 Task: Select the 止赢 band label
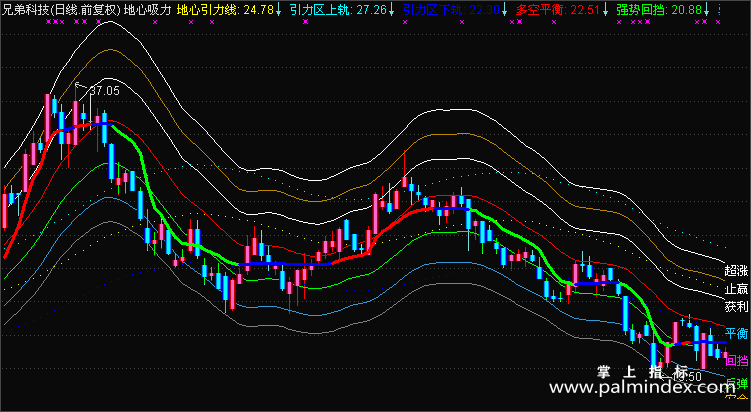pyautogui.click(x=736, y=289)
